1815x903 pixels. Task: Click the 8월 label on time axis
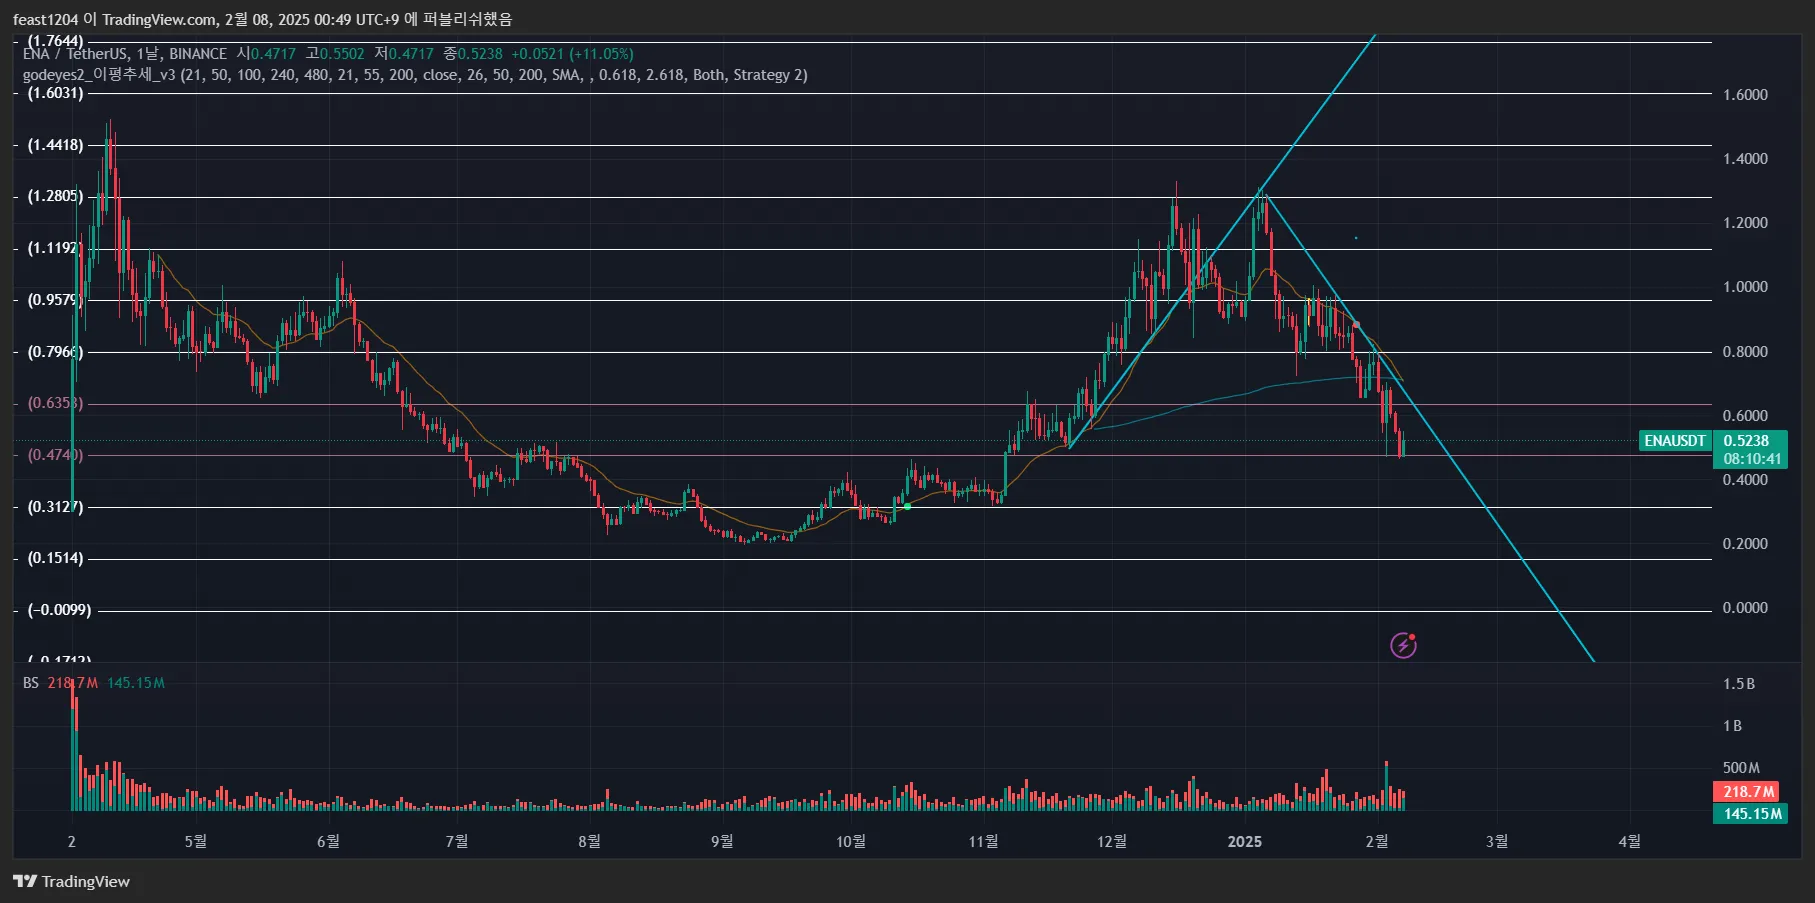click(x=590, y=842)
